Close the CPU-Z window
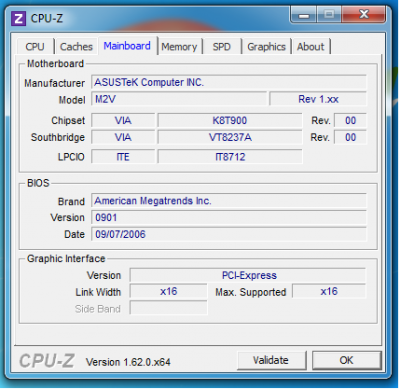The height and width of the screenshot is (389, 400). [x=364, y=14]
